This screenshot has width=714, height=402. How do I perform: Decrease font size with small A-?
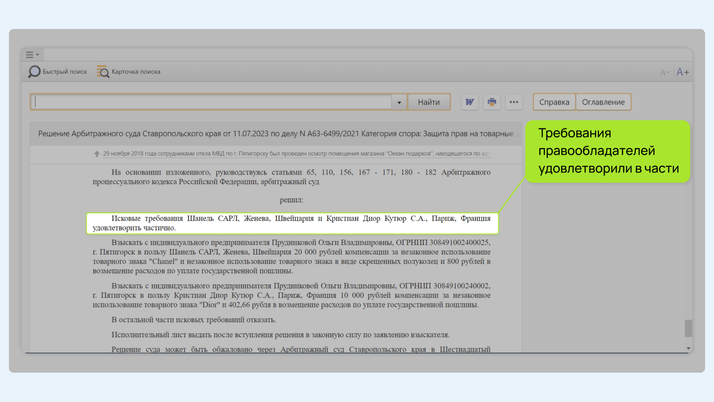665,72
